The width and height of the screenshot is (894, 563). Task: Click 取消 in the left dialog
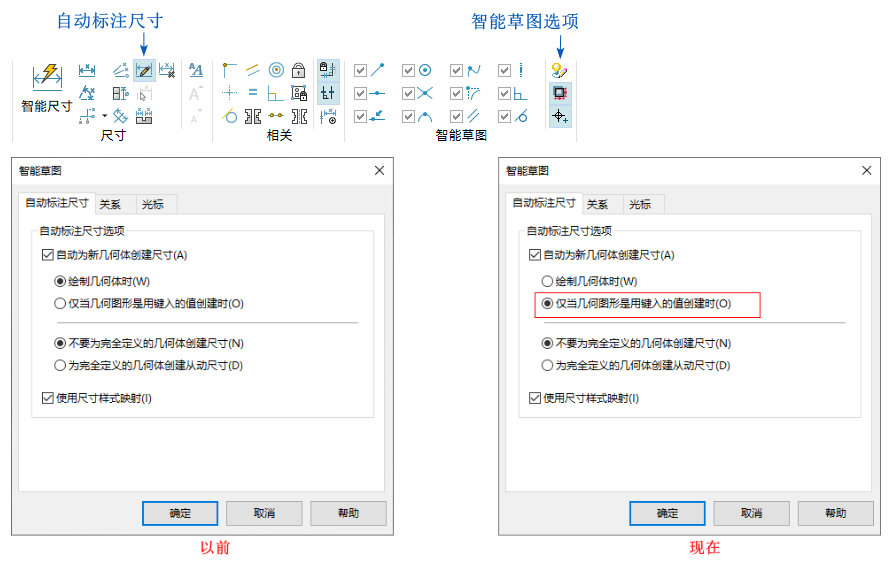(264, 513)
